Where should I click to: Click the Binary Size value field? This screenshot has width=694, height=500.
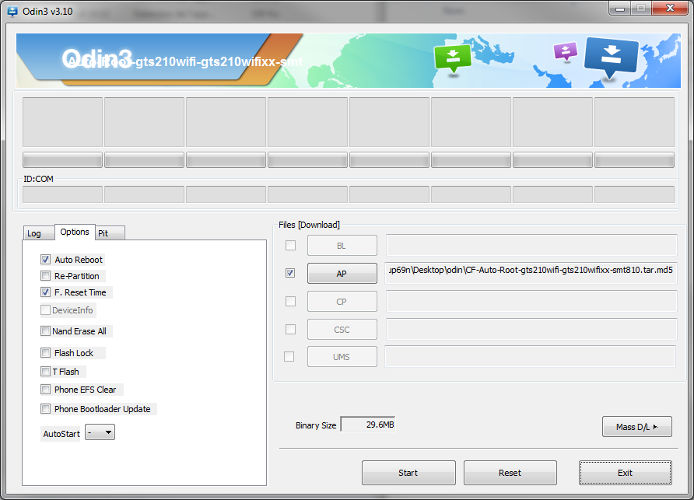tap(368, 425)
